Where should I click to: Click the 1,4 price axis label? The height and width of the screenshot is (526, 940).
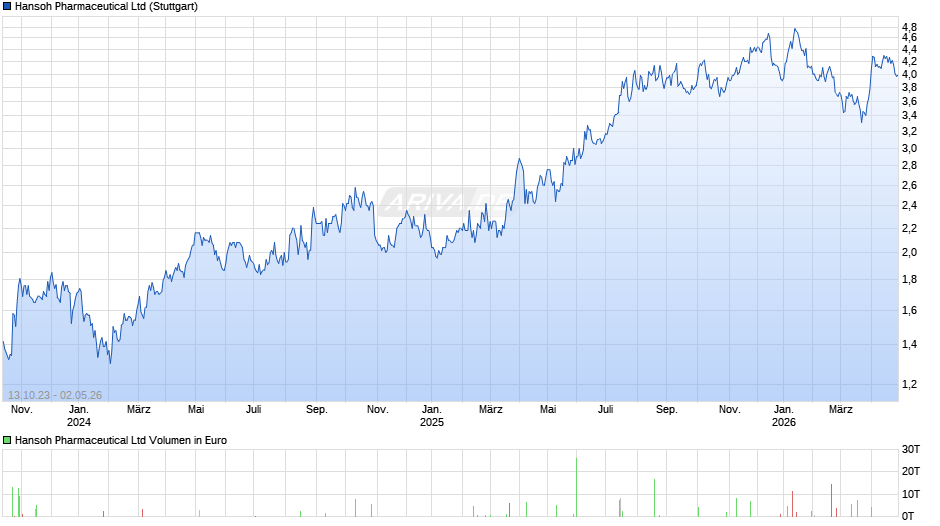(909, 344)
